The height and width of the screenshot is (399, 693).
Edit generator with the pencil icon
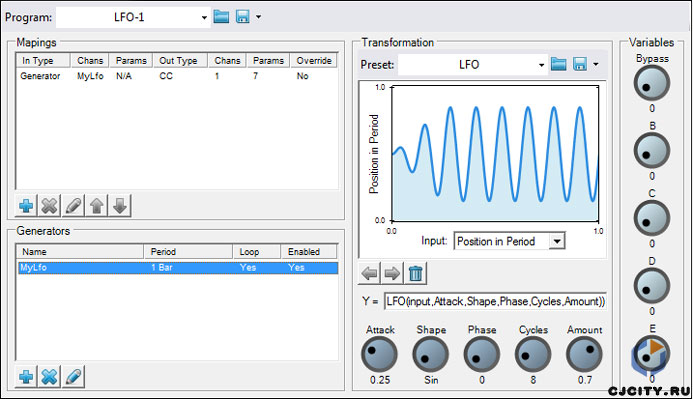pyautogui.click(x=73, y=376)
